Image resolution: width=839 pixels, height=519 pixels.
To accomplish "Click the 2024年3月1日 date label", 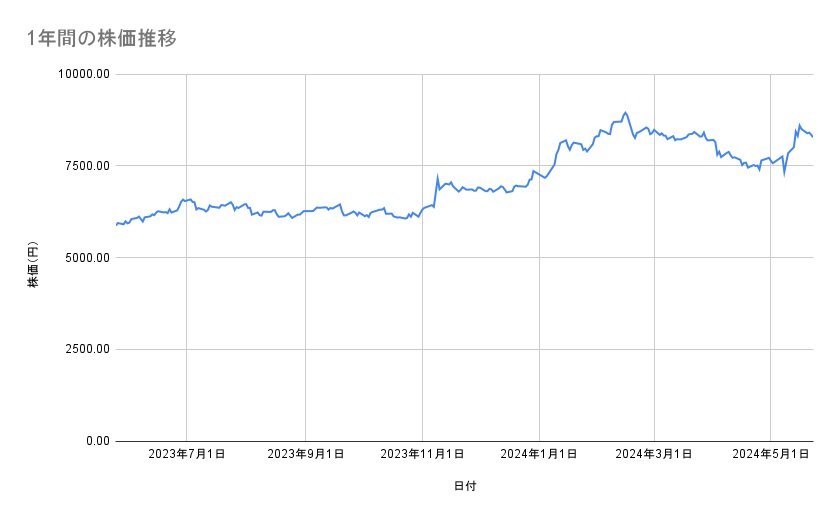I will [655, 455].
